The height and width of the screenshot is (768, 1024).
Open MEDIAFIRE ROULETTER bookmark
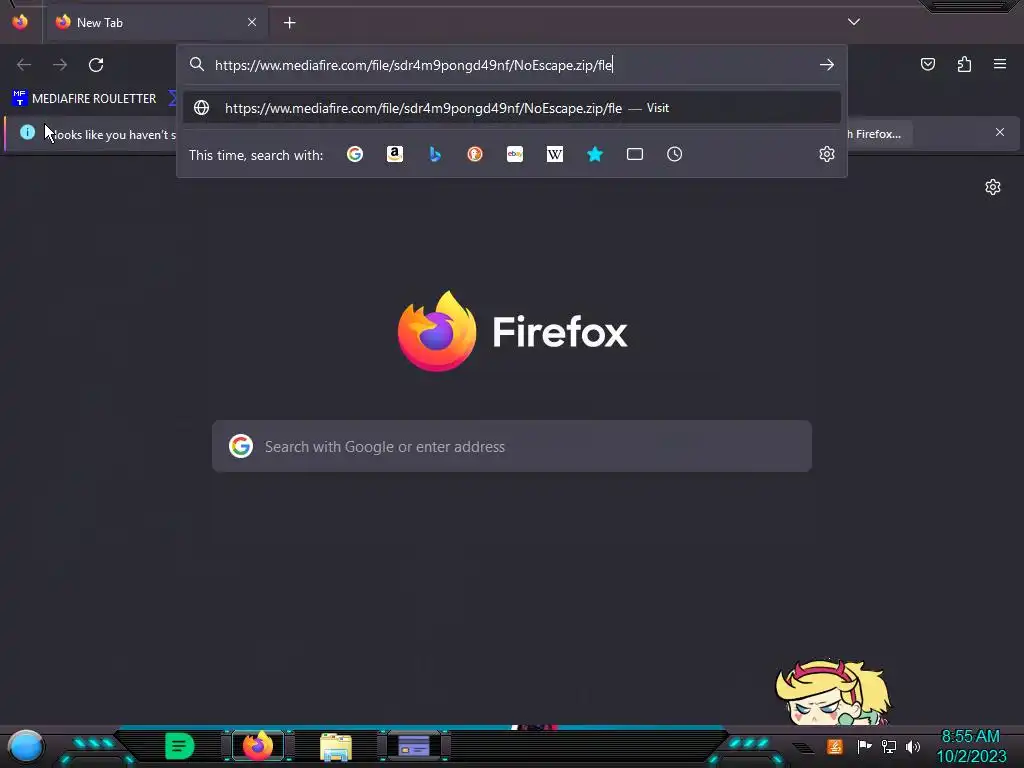pyautogui.click(x=84, y=99)
